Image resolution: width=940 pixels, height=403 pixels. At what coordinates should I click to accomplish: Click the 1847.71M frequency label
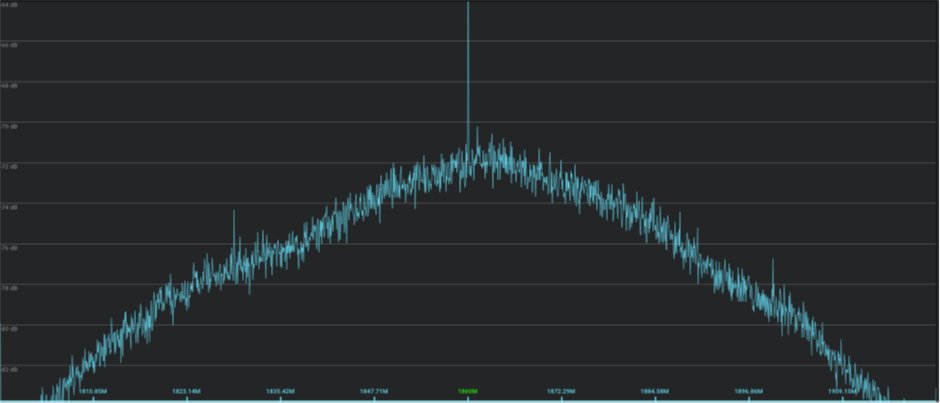(374, 392)
